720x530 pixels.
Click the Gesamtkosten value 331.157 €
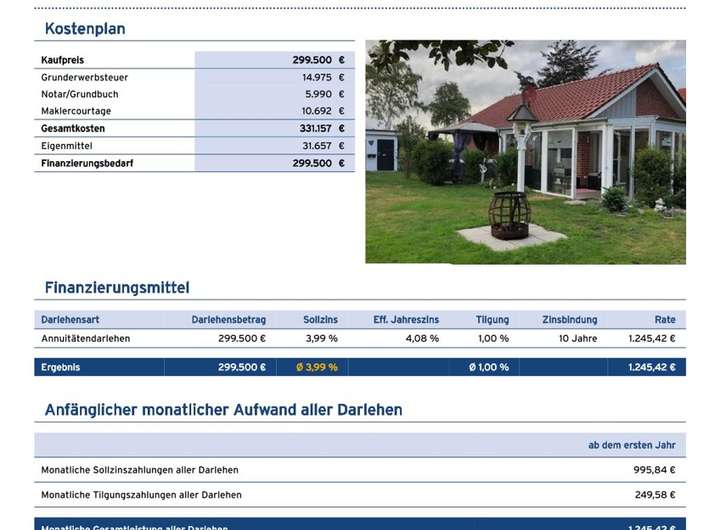click(322, 129)
